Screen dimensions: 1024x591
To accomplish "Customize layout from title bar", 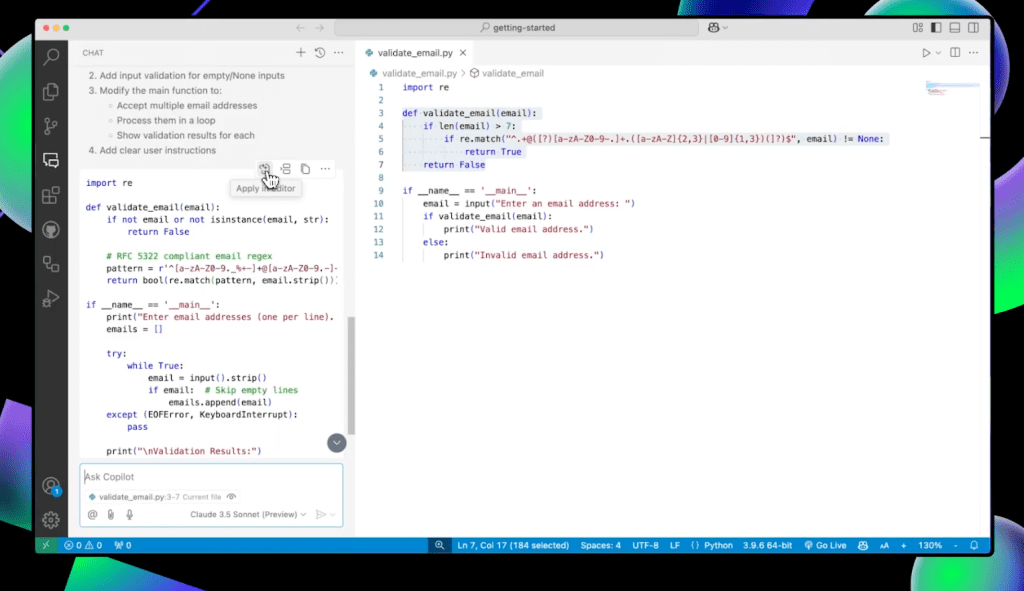I will 918,27.
